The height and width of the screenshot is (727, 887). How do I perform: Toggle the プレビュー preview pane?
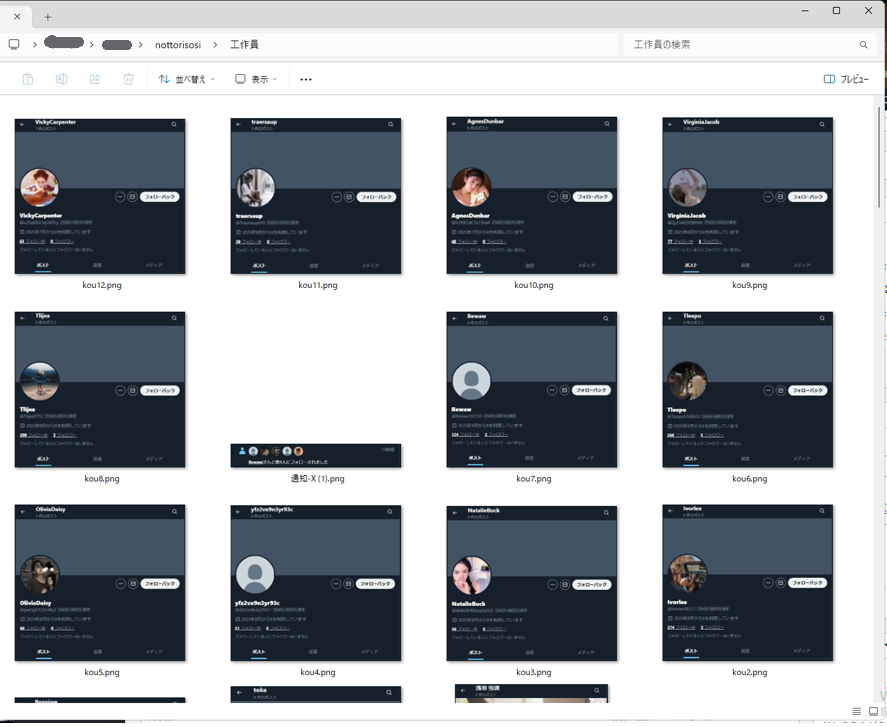(x=845, y=79)
